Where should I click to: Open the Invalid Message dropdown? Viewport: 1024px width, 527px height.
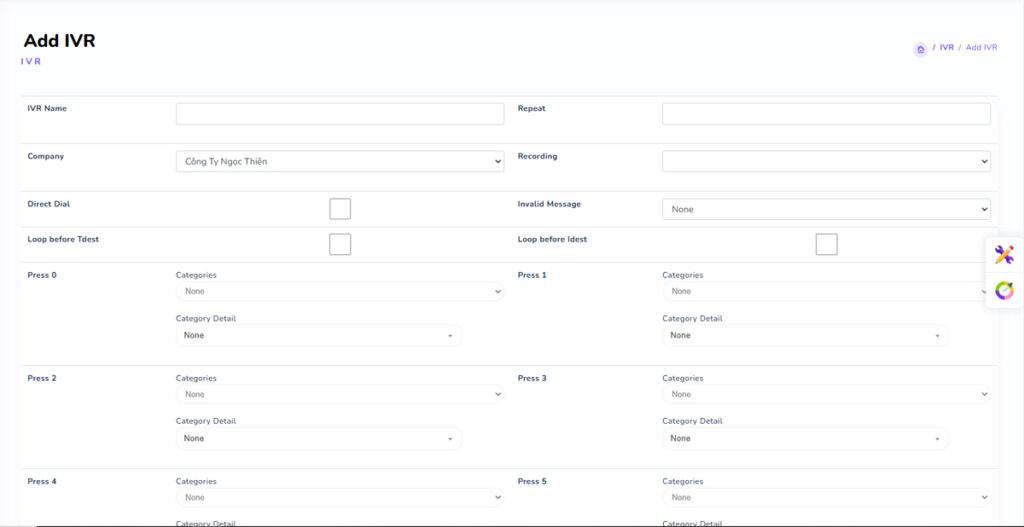[x=826, y=209]
